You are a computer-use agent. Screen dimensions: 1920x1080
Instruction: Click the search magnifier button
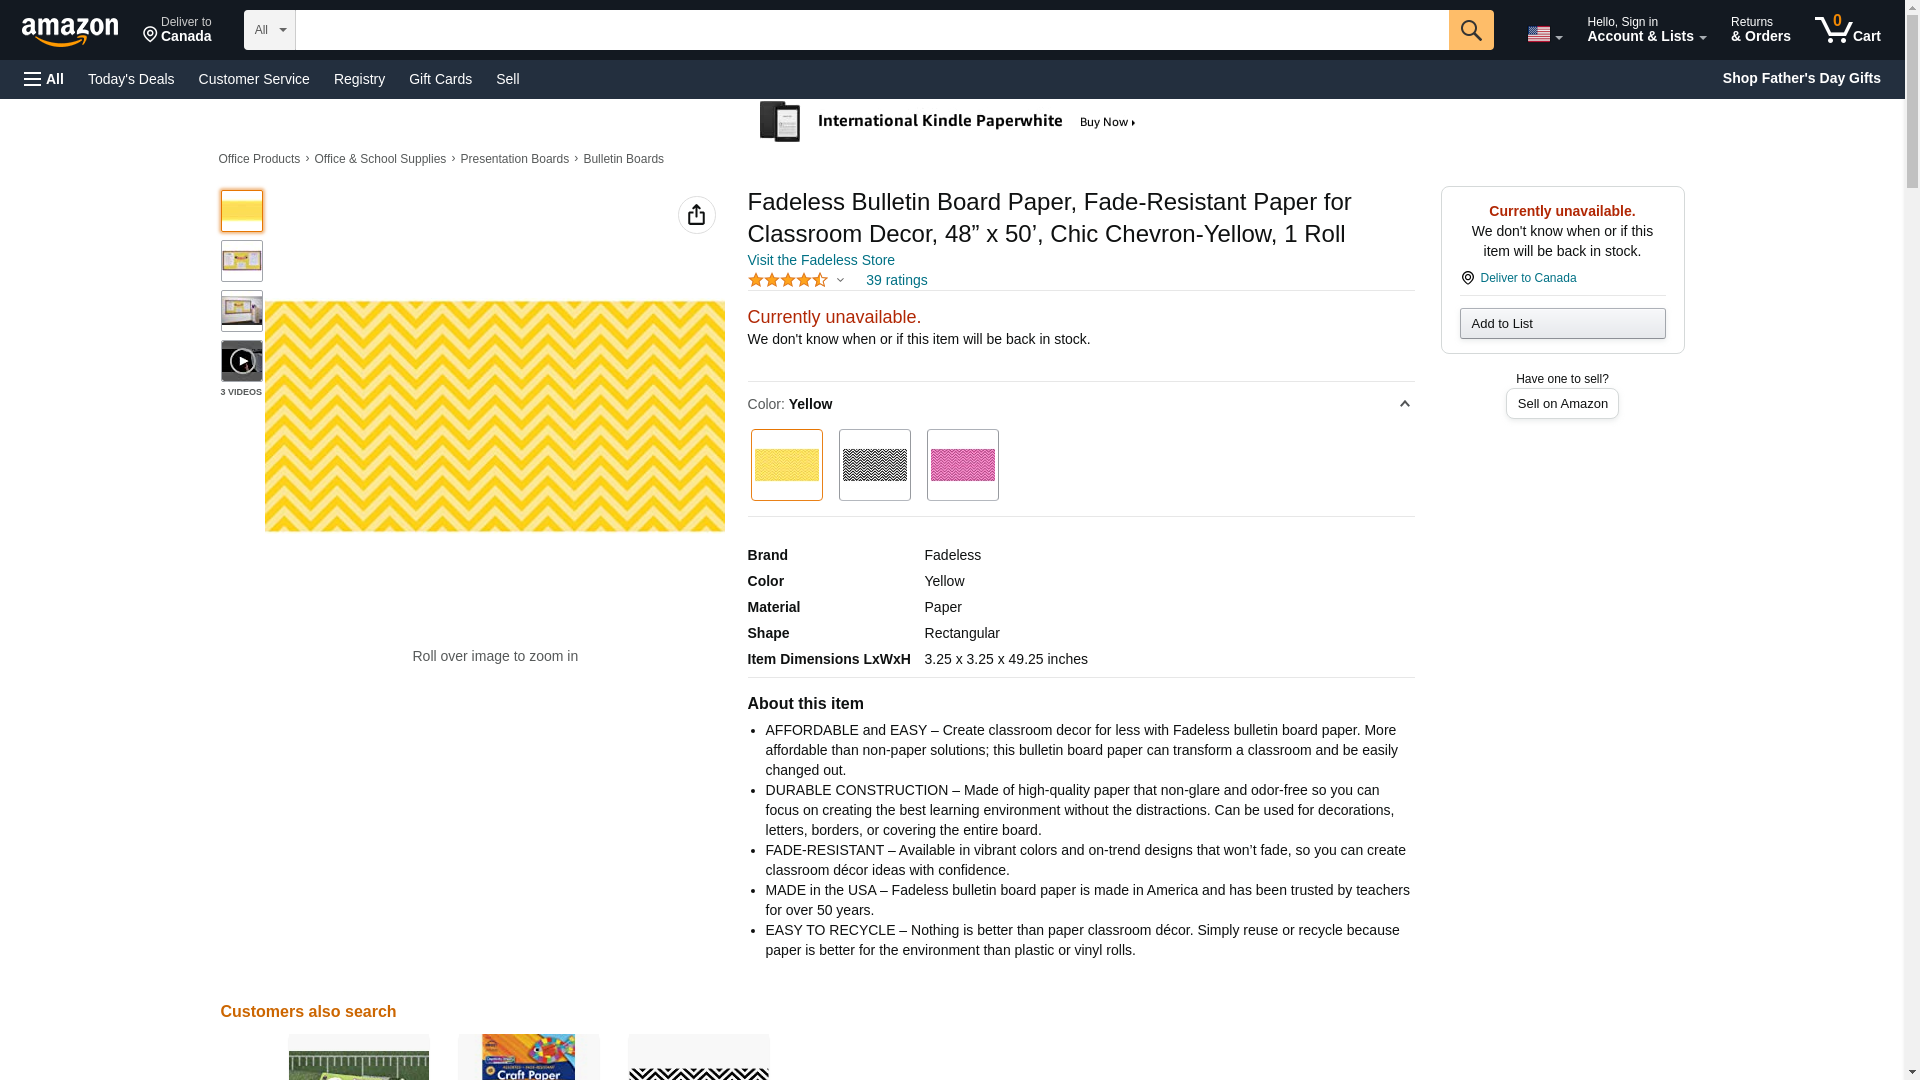click(x=1470, y=30)
